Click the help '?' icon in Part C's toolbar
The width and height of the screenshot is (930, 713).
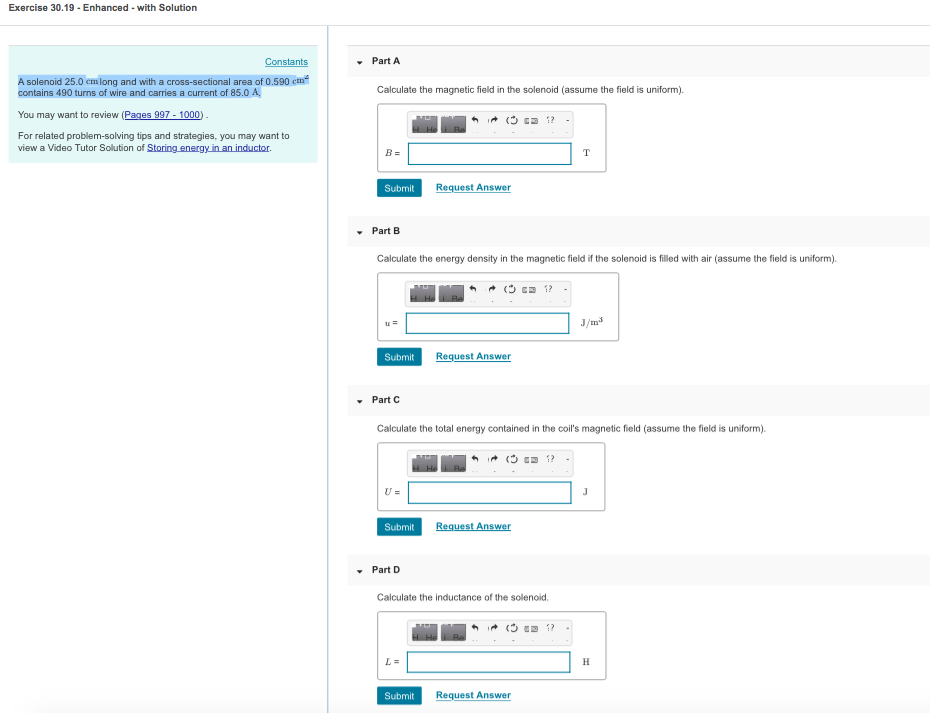coord(551,461)
